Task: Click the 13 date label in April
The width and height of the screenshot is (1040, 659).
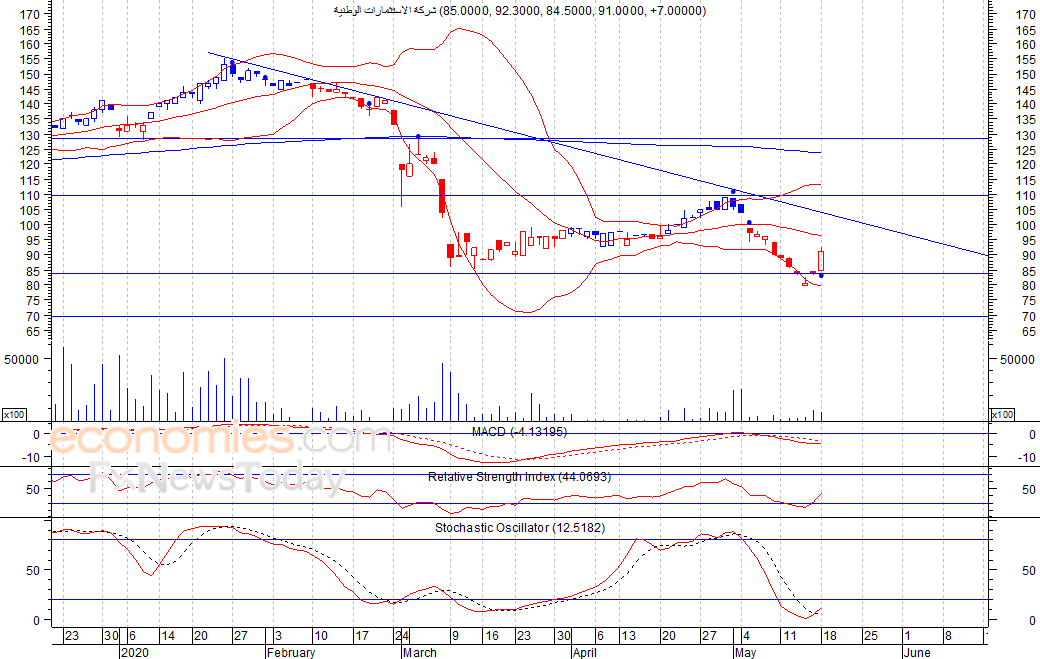Action: click(x=628, y=636)
